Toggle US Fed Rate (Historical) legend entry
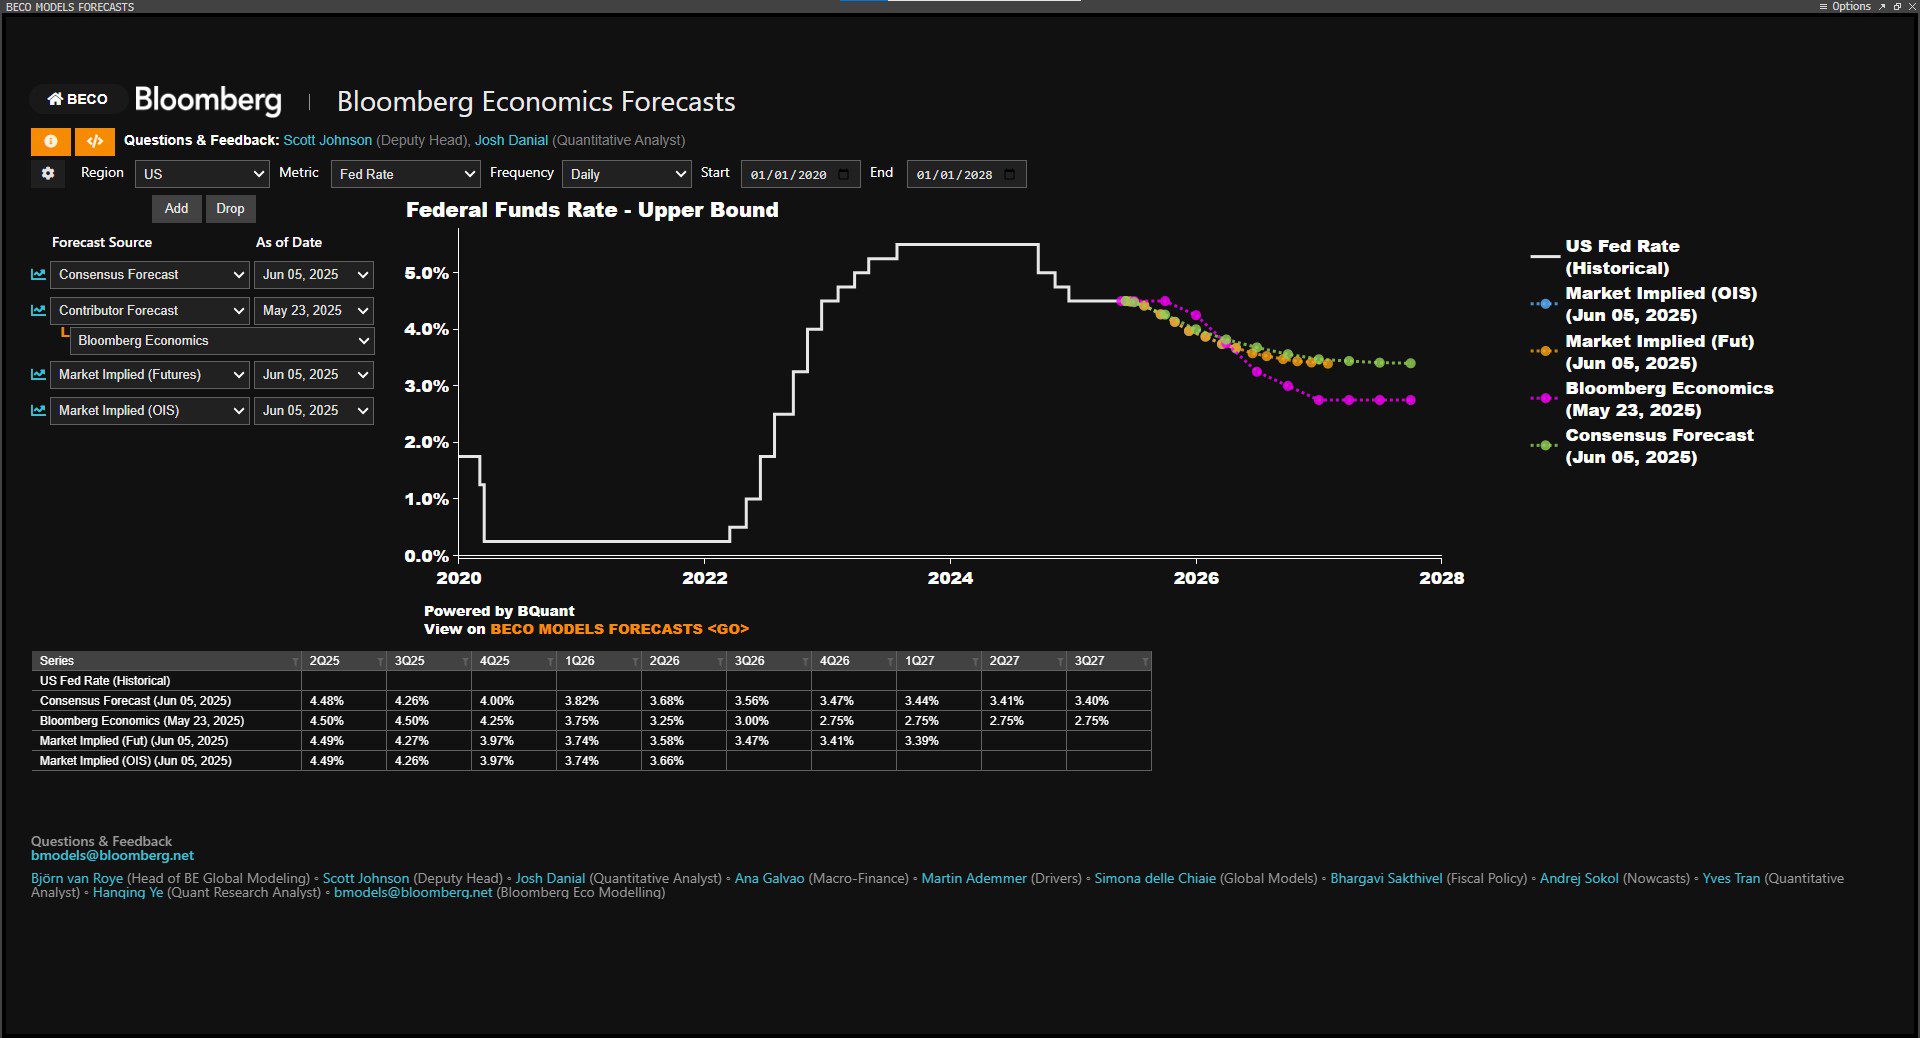The height and width of the screenshot is (1038, 1920). tap(1621, 257)
